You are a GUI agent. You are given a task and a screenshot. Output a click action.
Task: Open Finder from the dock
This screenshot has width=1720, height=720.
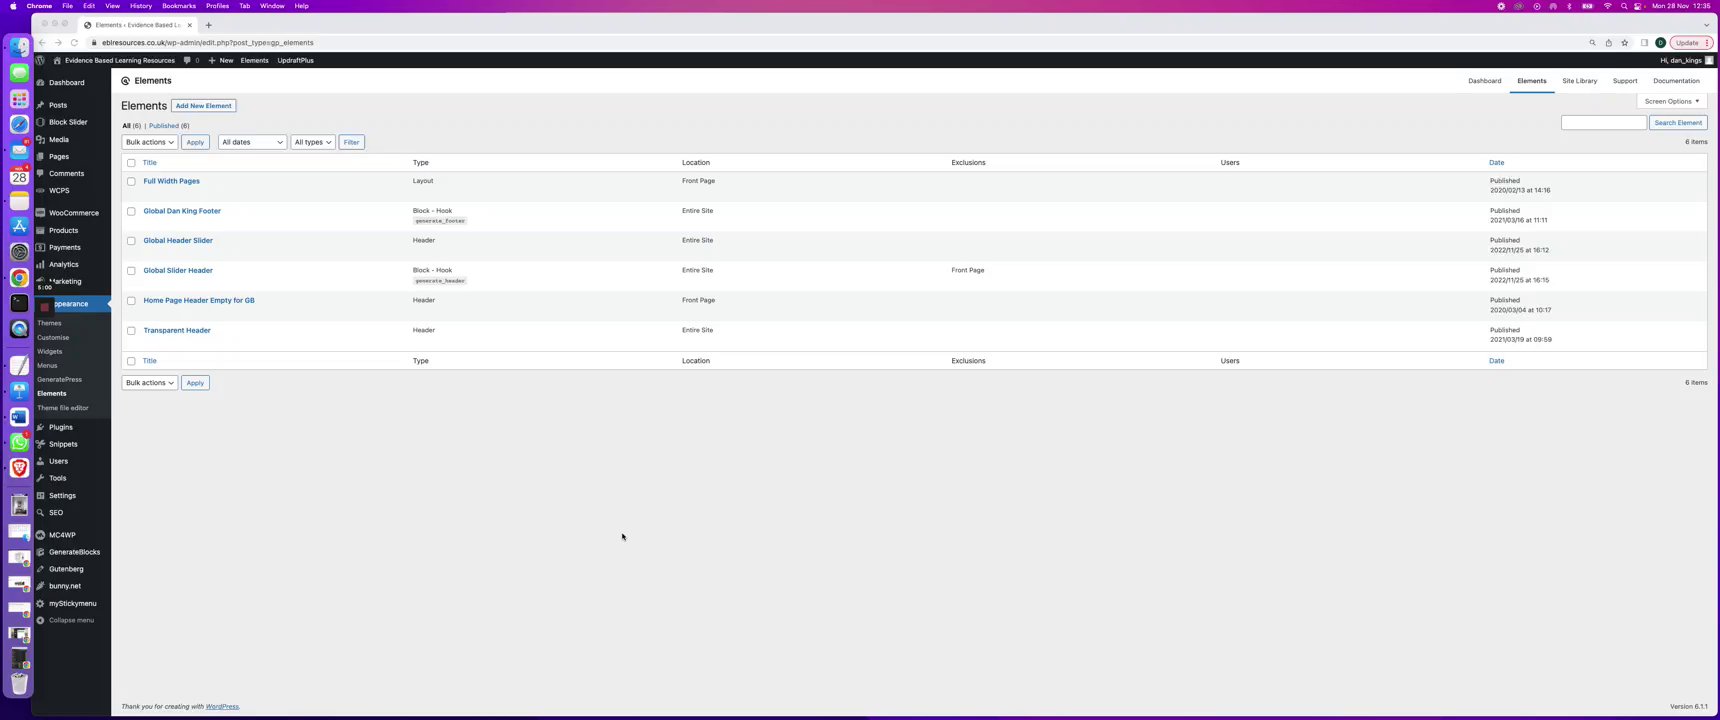19,47
